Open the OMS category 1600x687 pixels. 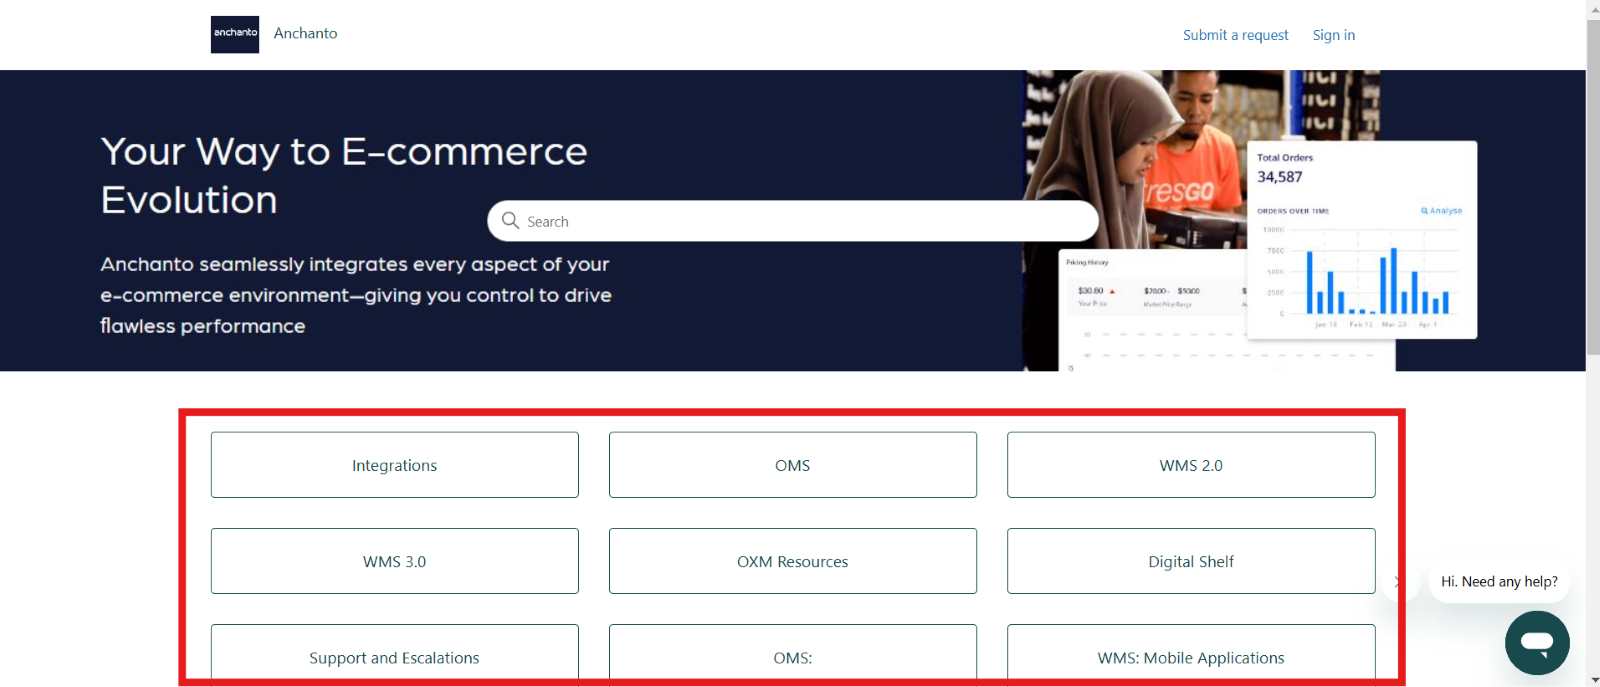tap(793, 465)
